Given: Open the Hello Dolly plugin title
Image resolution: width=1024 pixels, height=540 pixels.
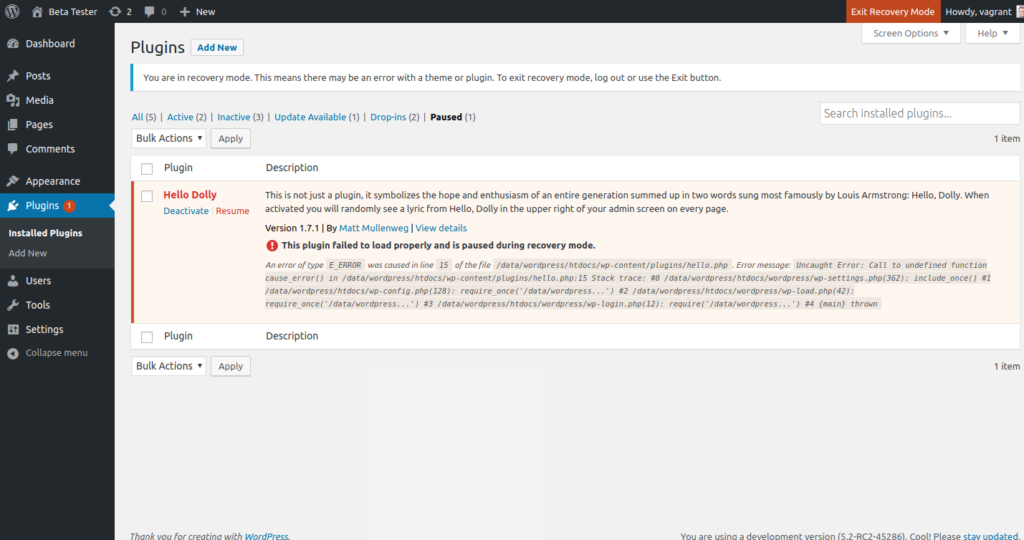Looking at the screenshot, I should pyautogui.click(x=190, y=195).
